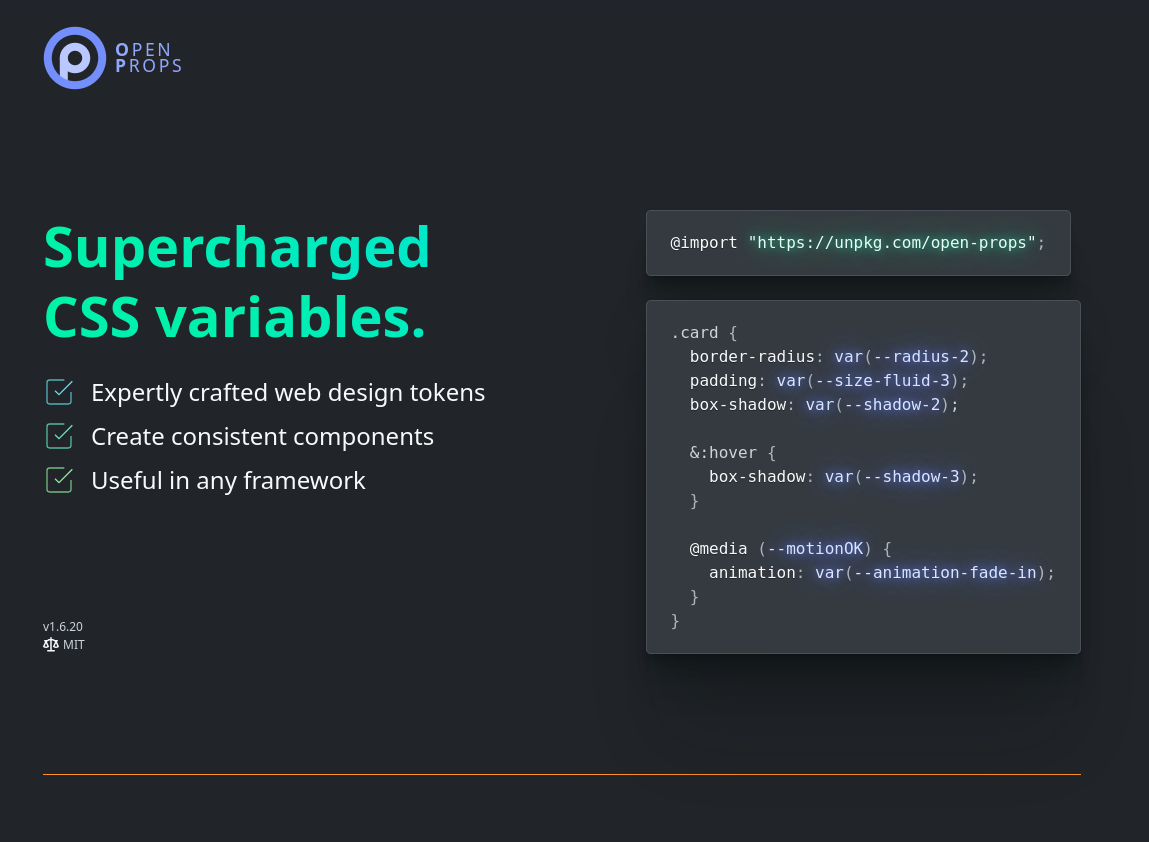Click the --shadow-3 variable in hover block
1149x842 pixels.
click(x=906, y=477)
